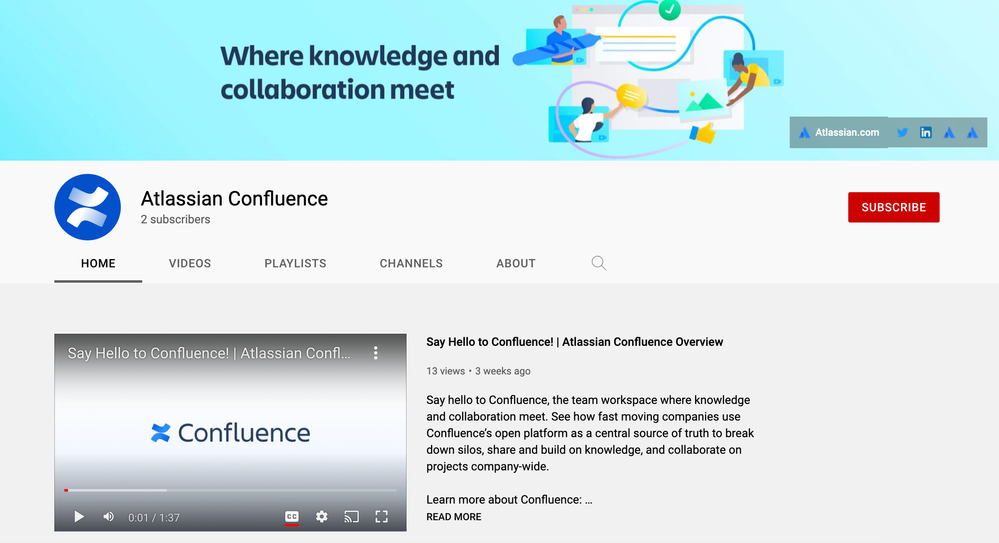Click the video progress bar

(x=230, y=490)
